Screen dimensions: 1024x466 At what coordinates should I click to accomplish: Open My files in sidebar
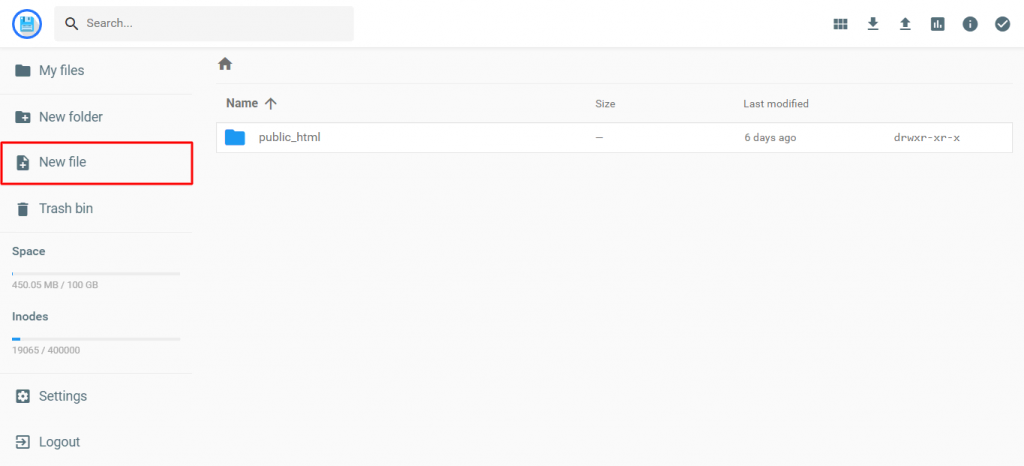pyautogui.click(x=61, y=71)
